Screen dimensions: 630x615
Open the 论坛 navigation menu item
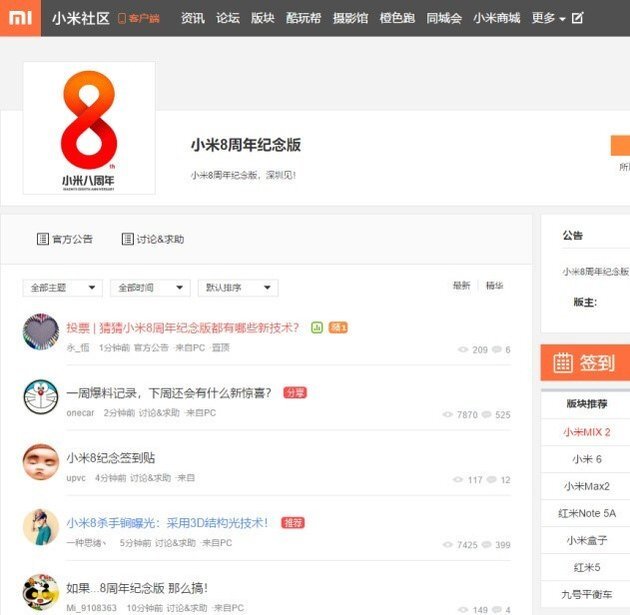click(228, 18)
